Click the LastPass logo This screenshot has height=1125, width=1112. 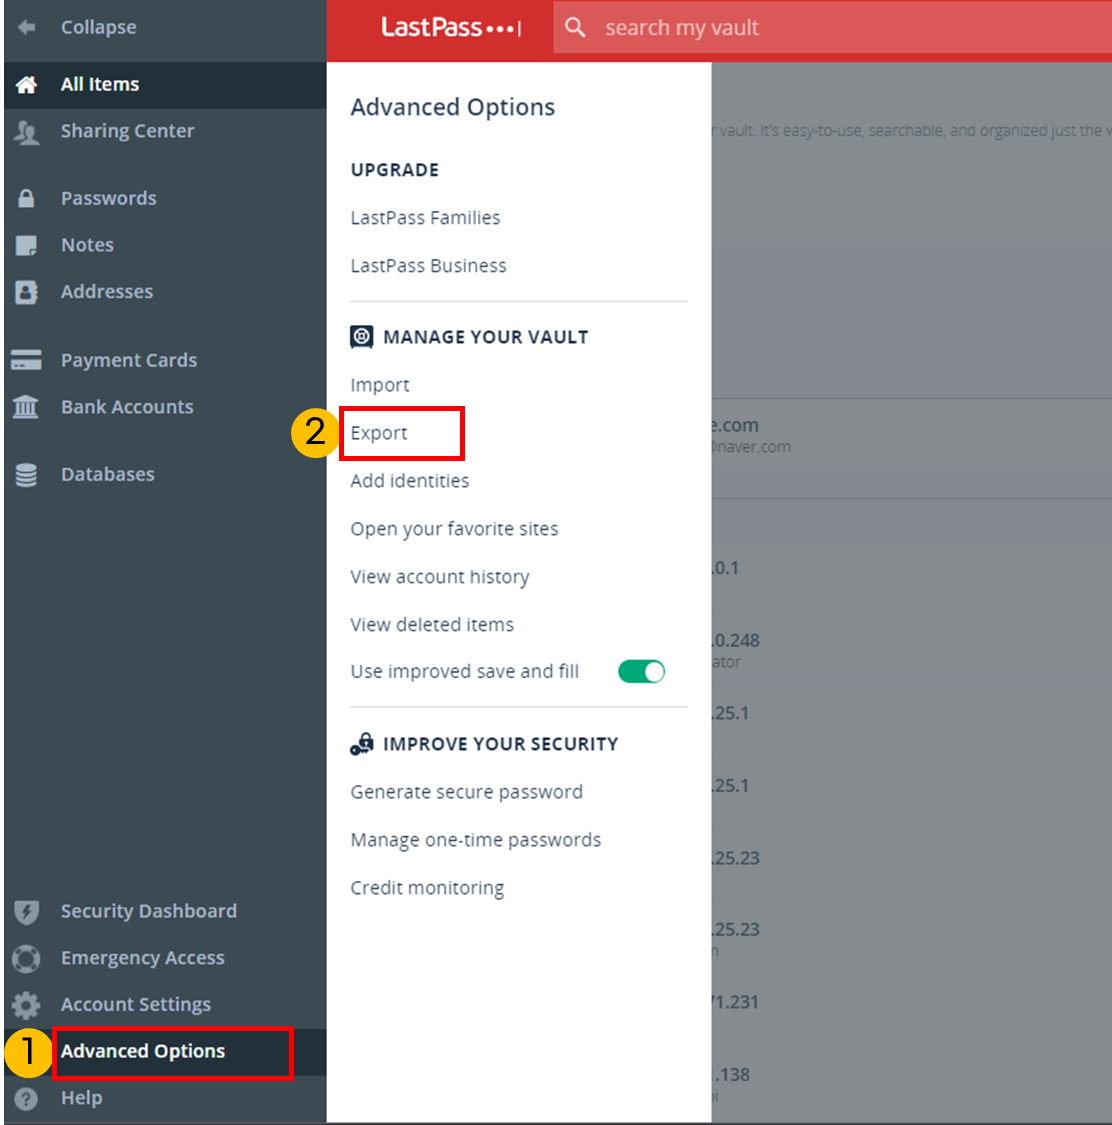pos(450,28)
